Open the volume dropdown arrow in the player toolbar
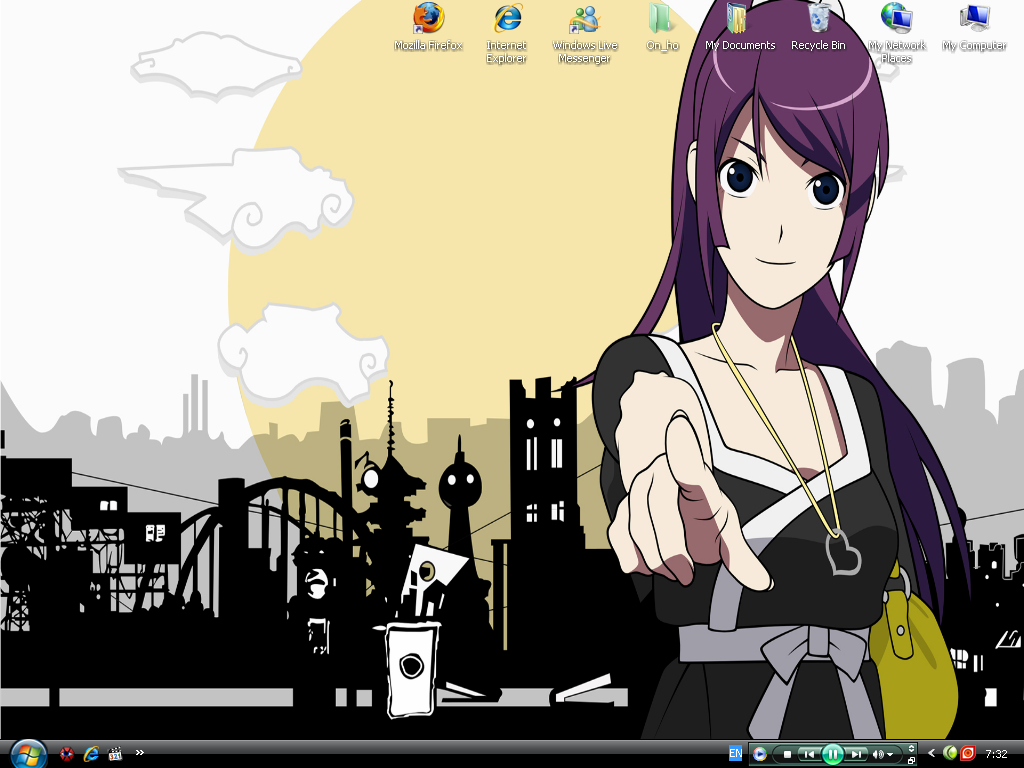 tap(890, 755)
